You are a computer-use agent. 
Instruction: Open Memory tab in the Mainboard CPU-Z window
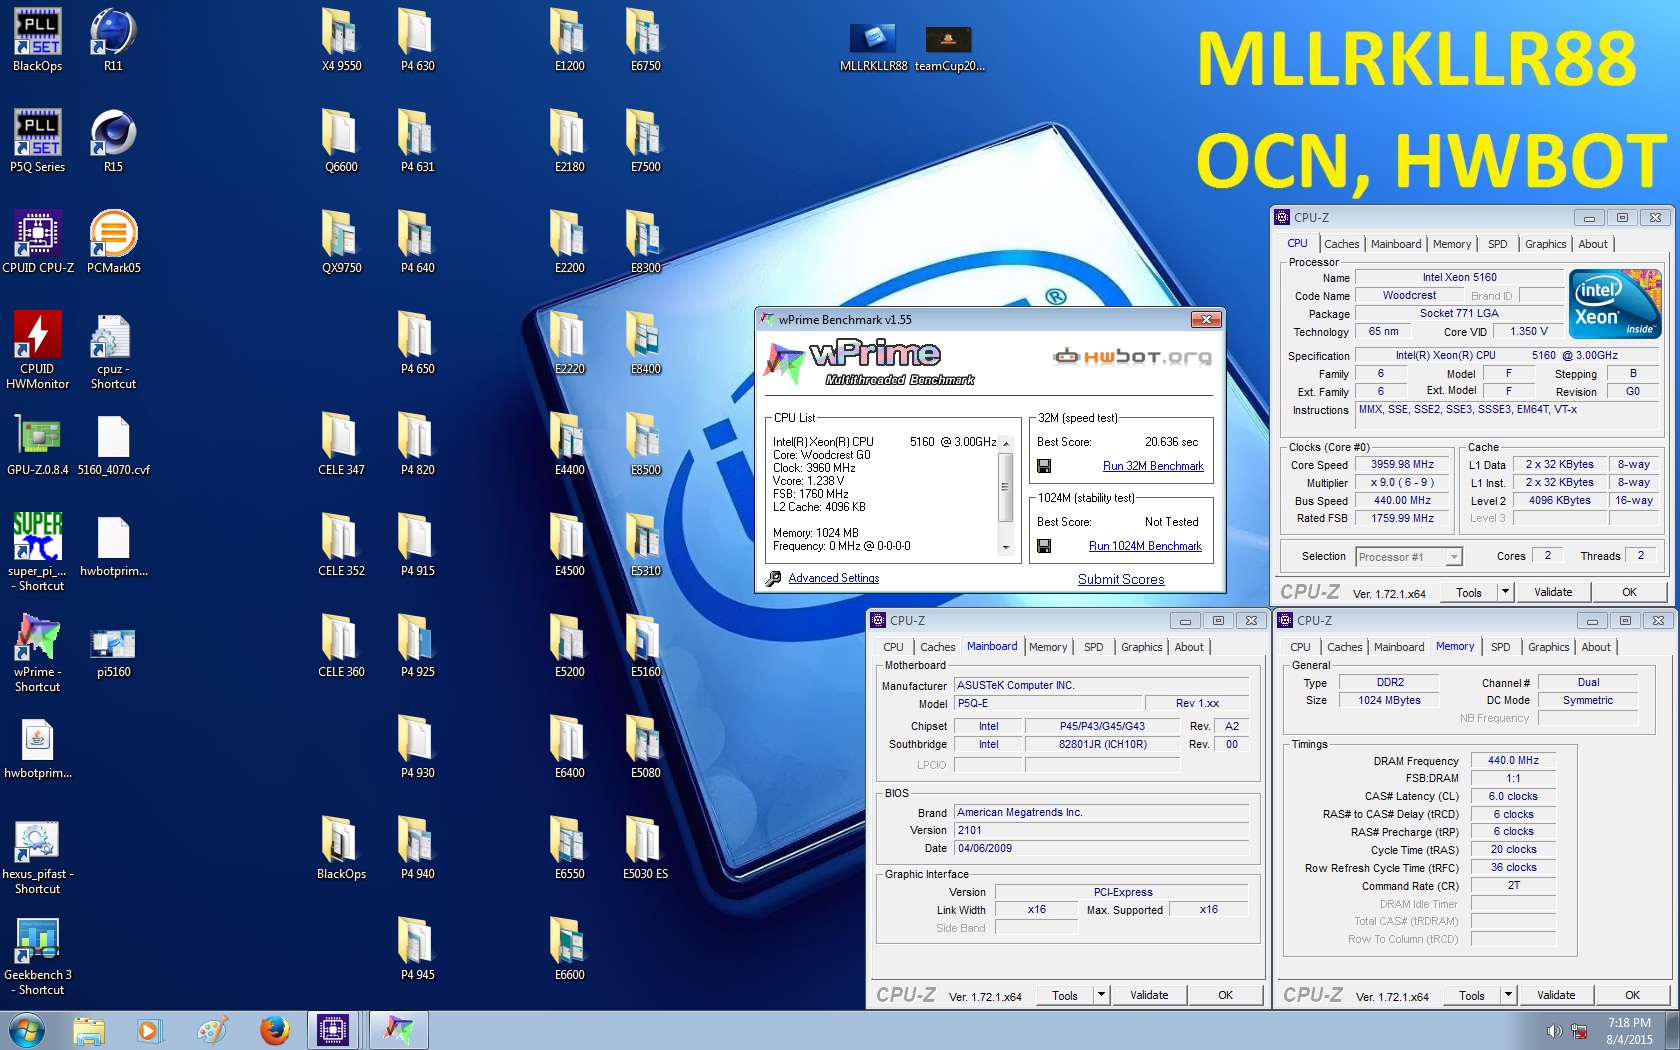coord(1048,647)
